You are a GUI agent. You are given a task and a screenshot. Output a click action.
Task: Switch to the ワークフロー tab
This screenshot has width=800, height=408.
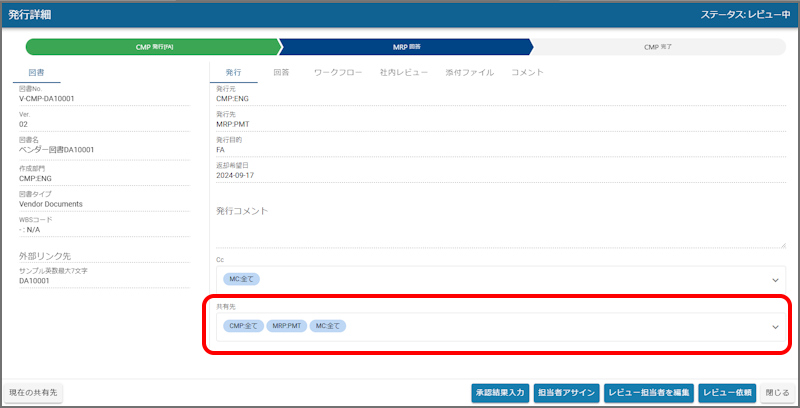coord(338,73)
